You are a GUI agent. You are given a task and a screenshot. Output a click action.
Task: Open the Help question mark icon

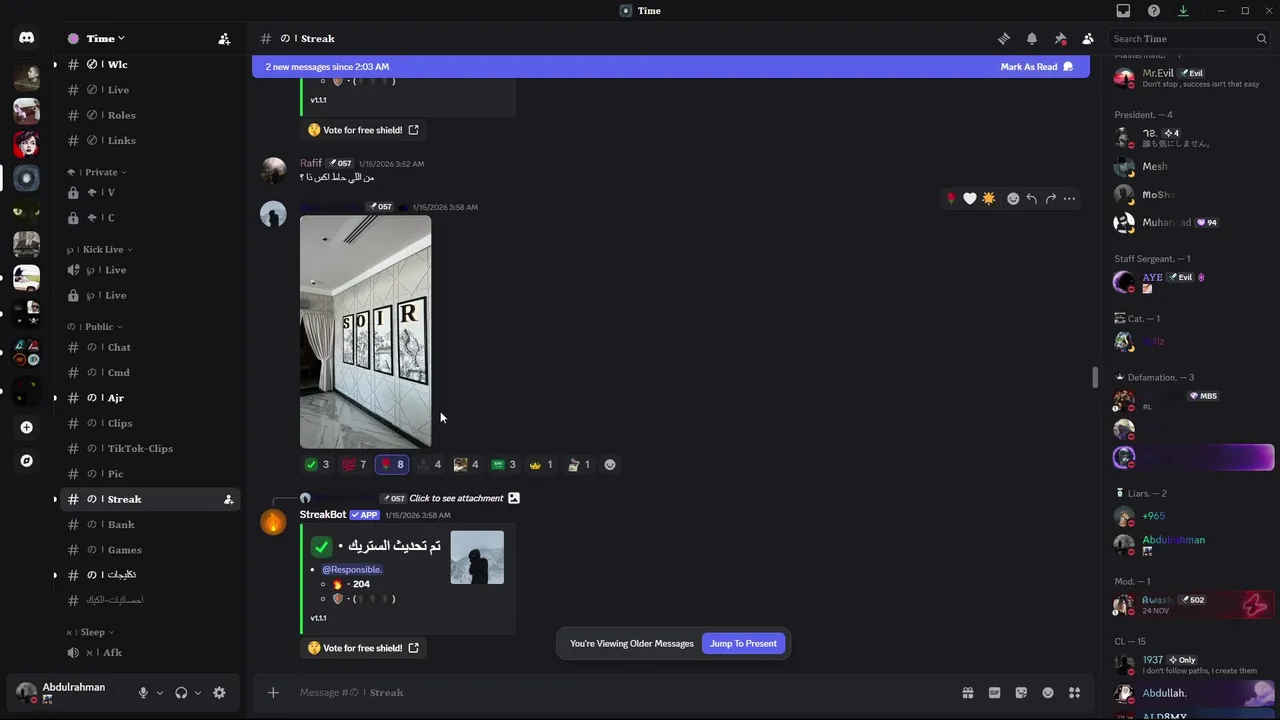[x=1154, y=11]
